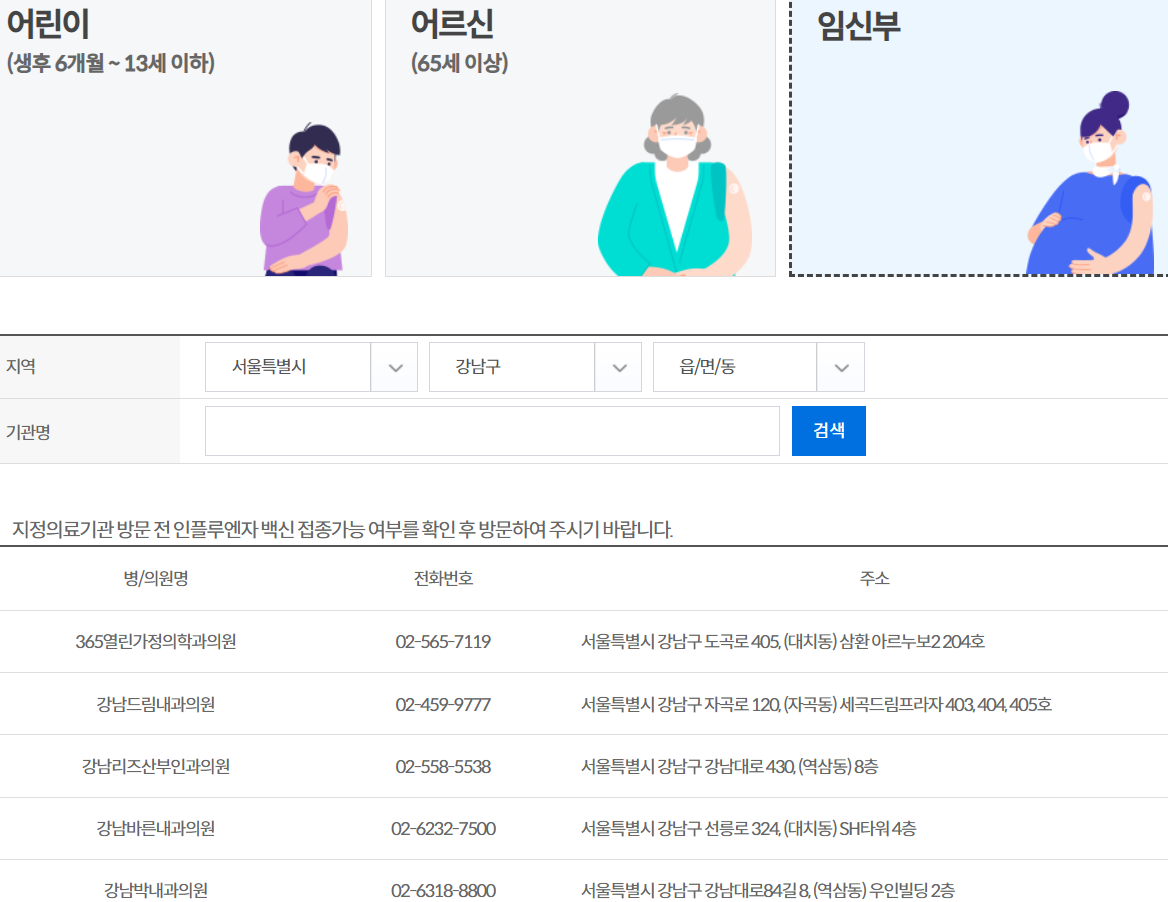Click phone number 02-565-7119
The width and height of the screenshot is (1168, 902).
[443, 641]
